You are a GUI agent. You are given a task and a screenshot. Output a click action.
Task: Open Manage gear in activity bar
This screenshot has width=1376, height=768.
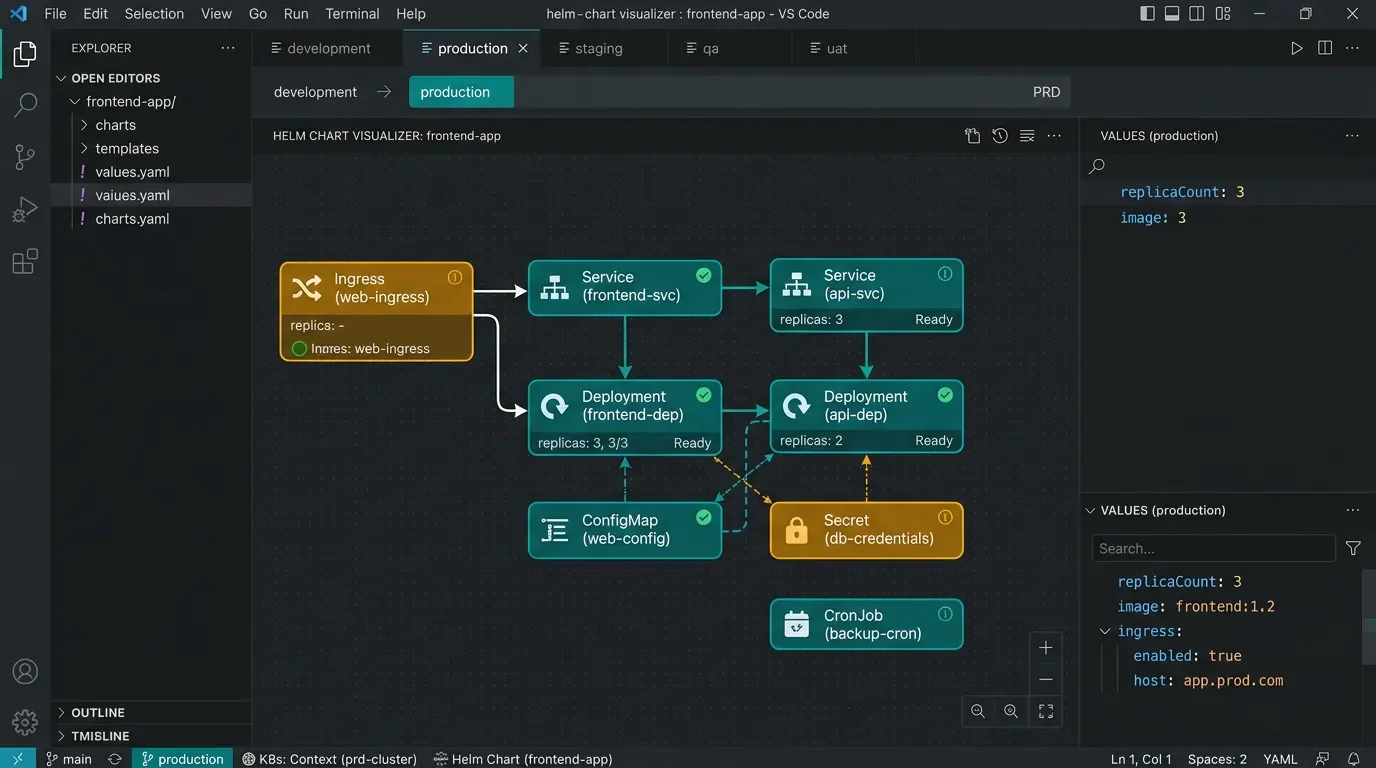click(x=25, y=721)
